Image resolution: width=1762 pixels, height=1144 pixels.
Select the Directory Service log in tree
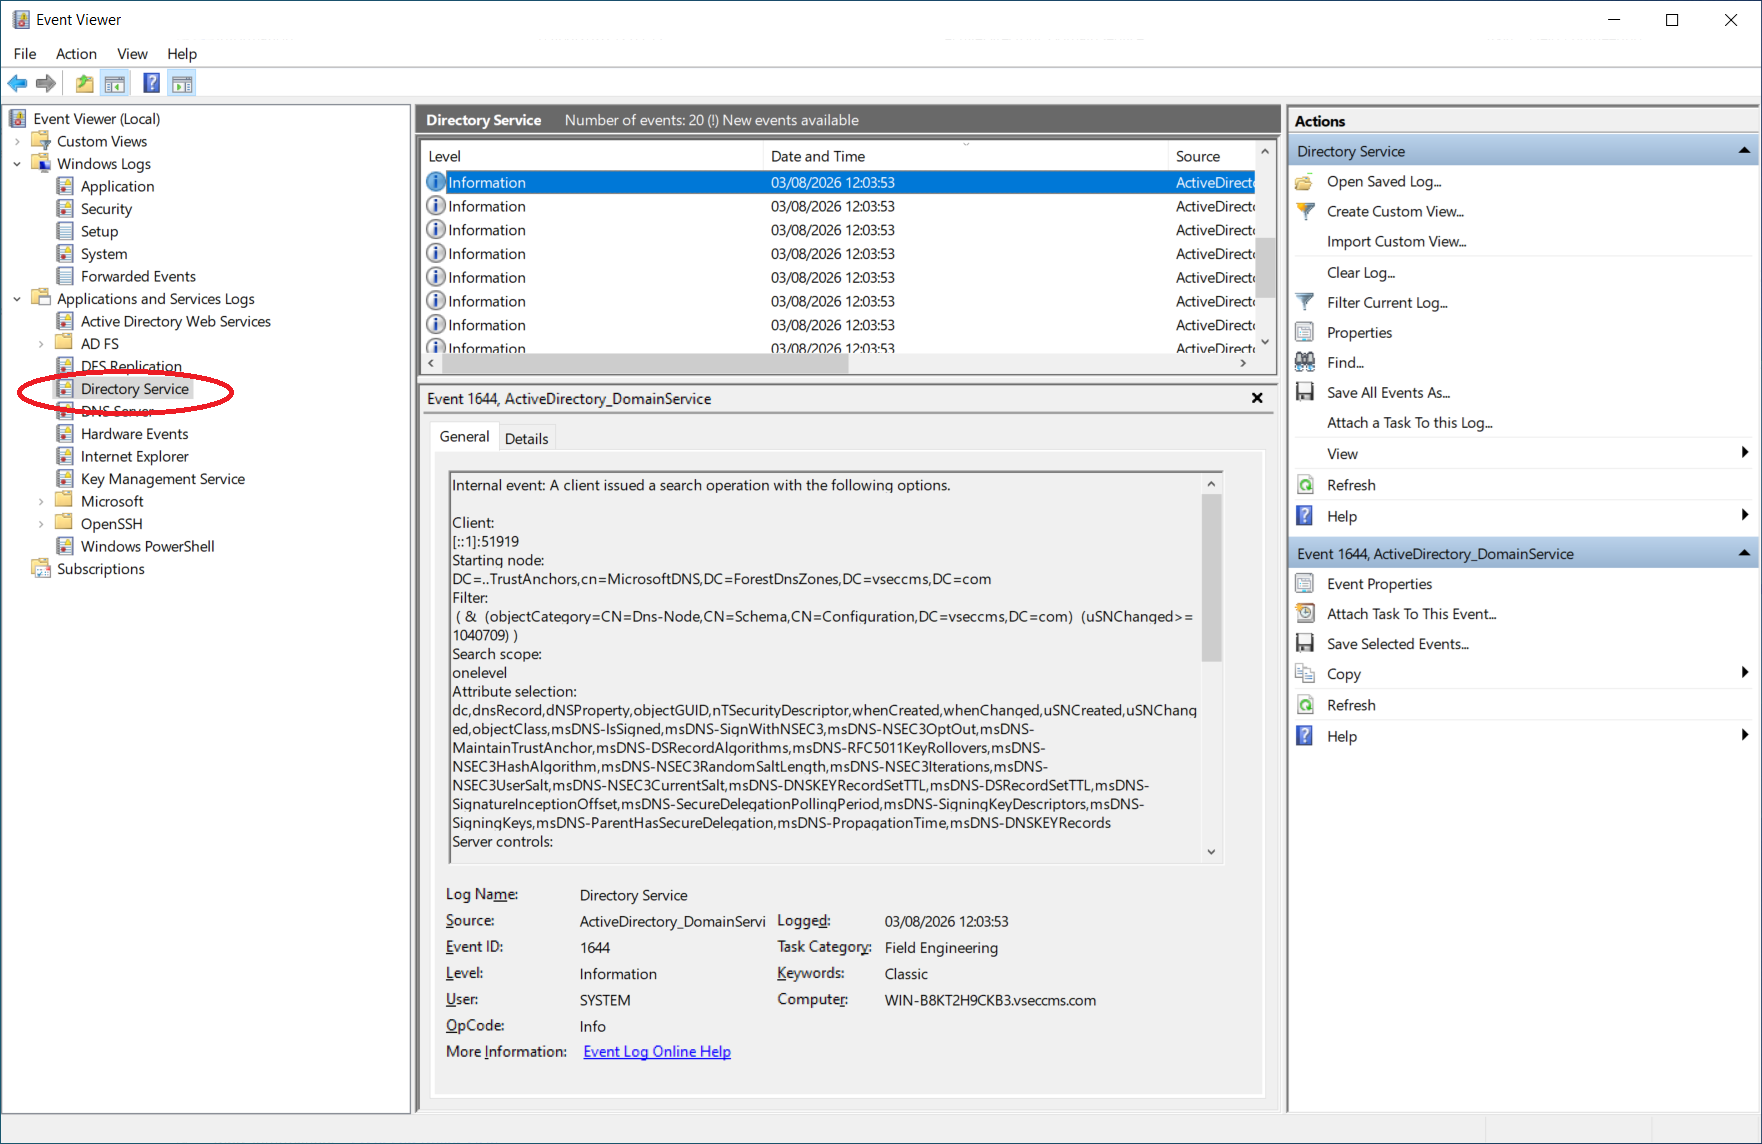click(135, 389)
